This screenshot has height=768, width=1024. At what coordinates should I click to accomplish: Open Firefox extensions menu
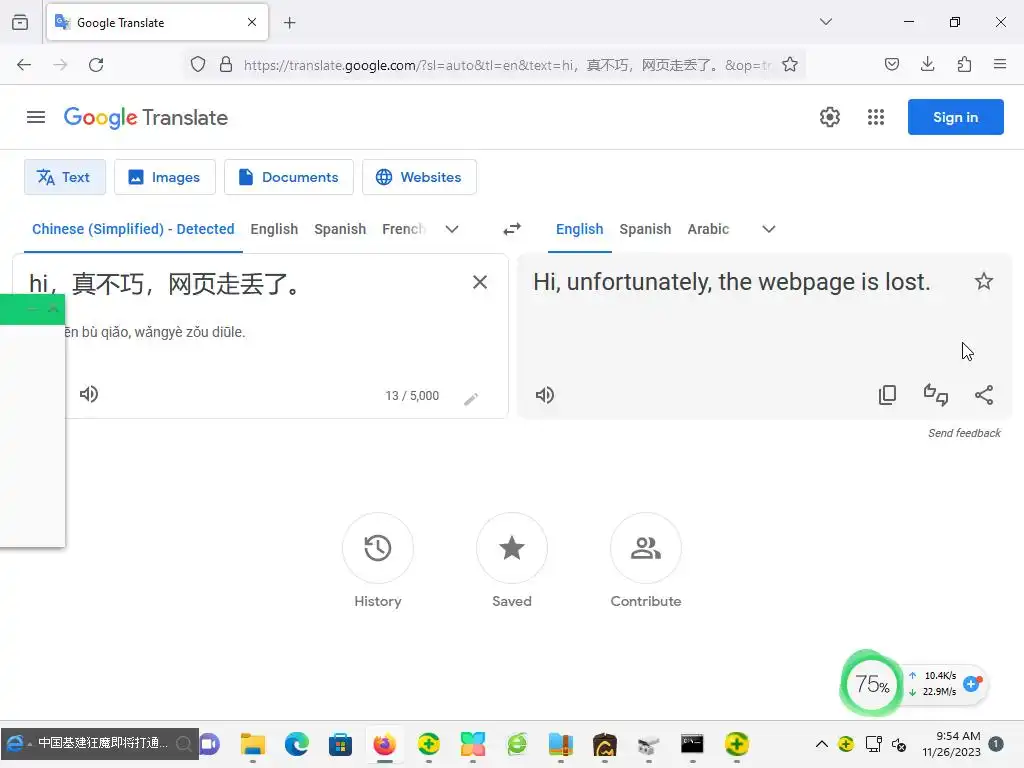click(964, 65)
